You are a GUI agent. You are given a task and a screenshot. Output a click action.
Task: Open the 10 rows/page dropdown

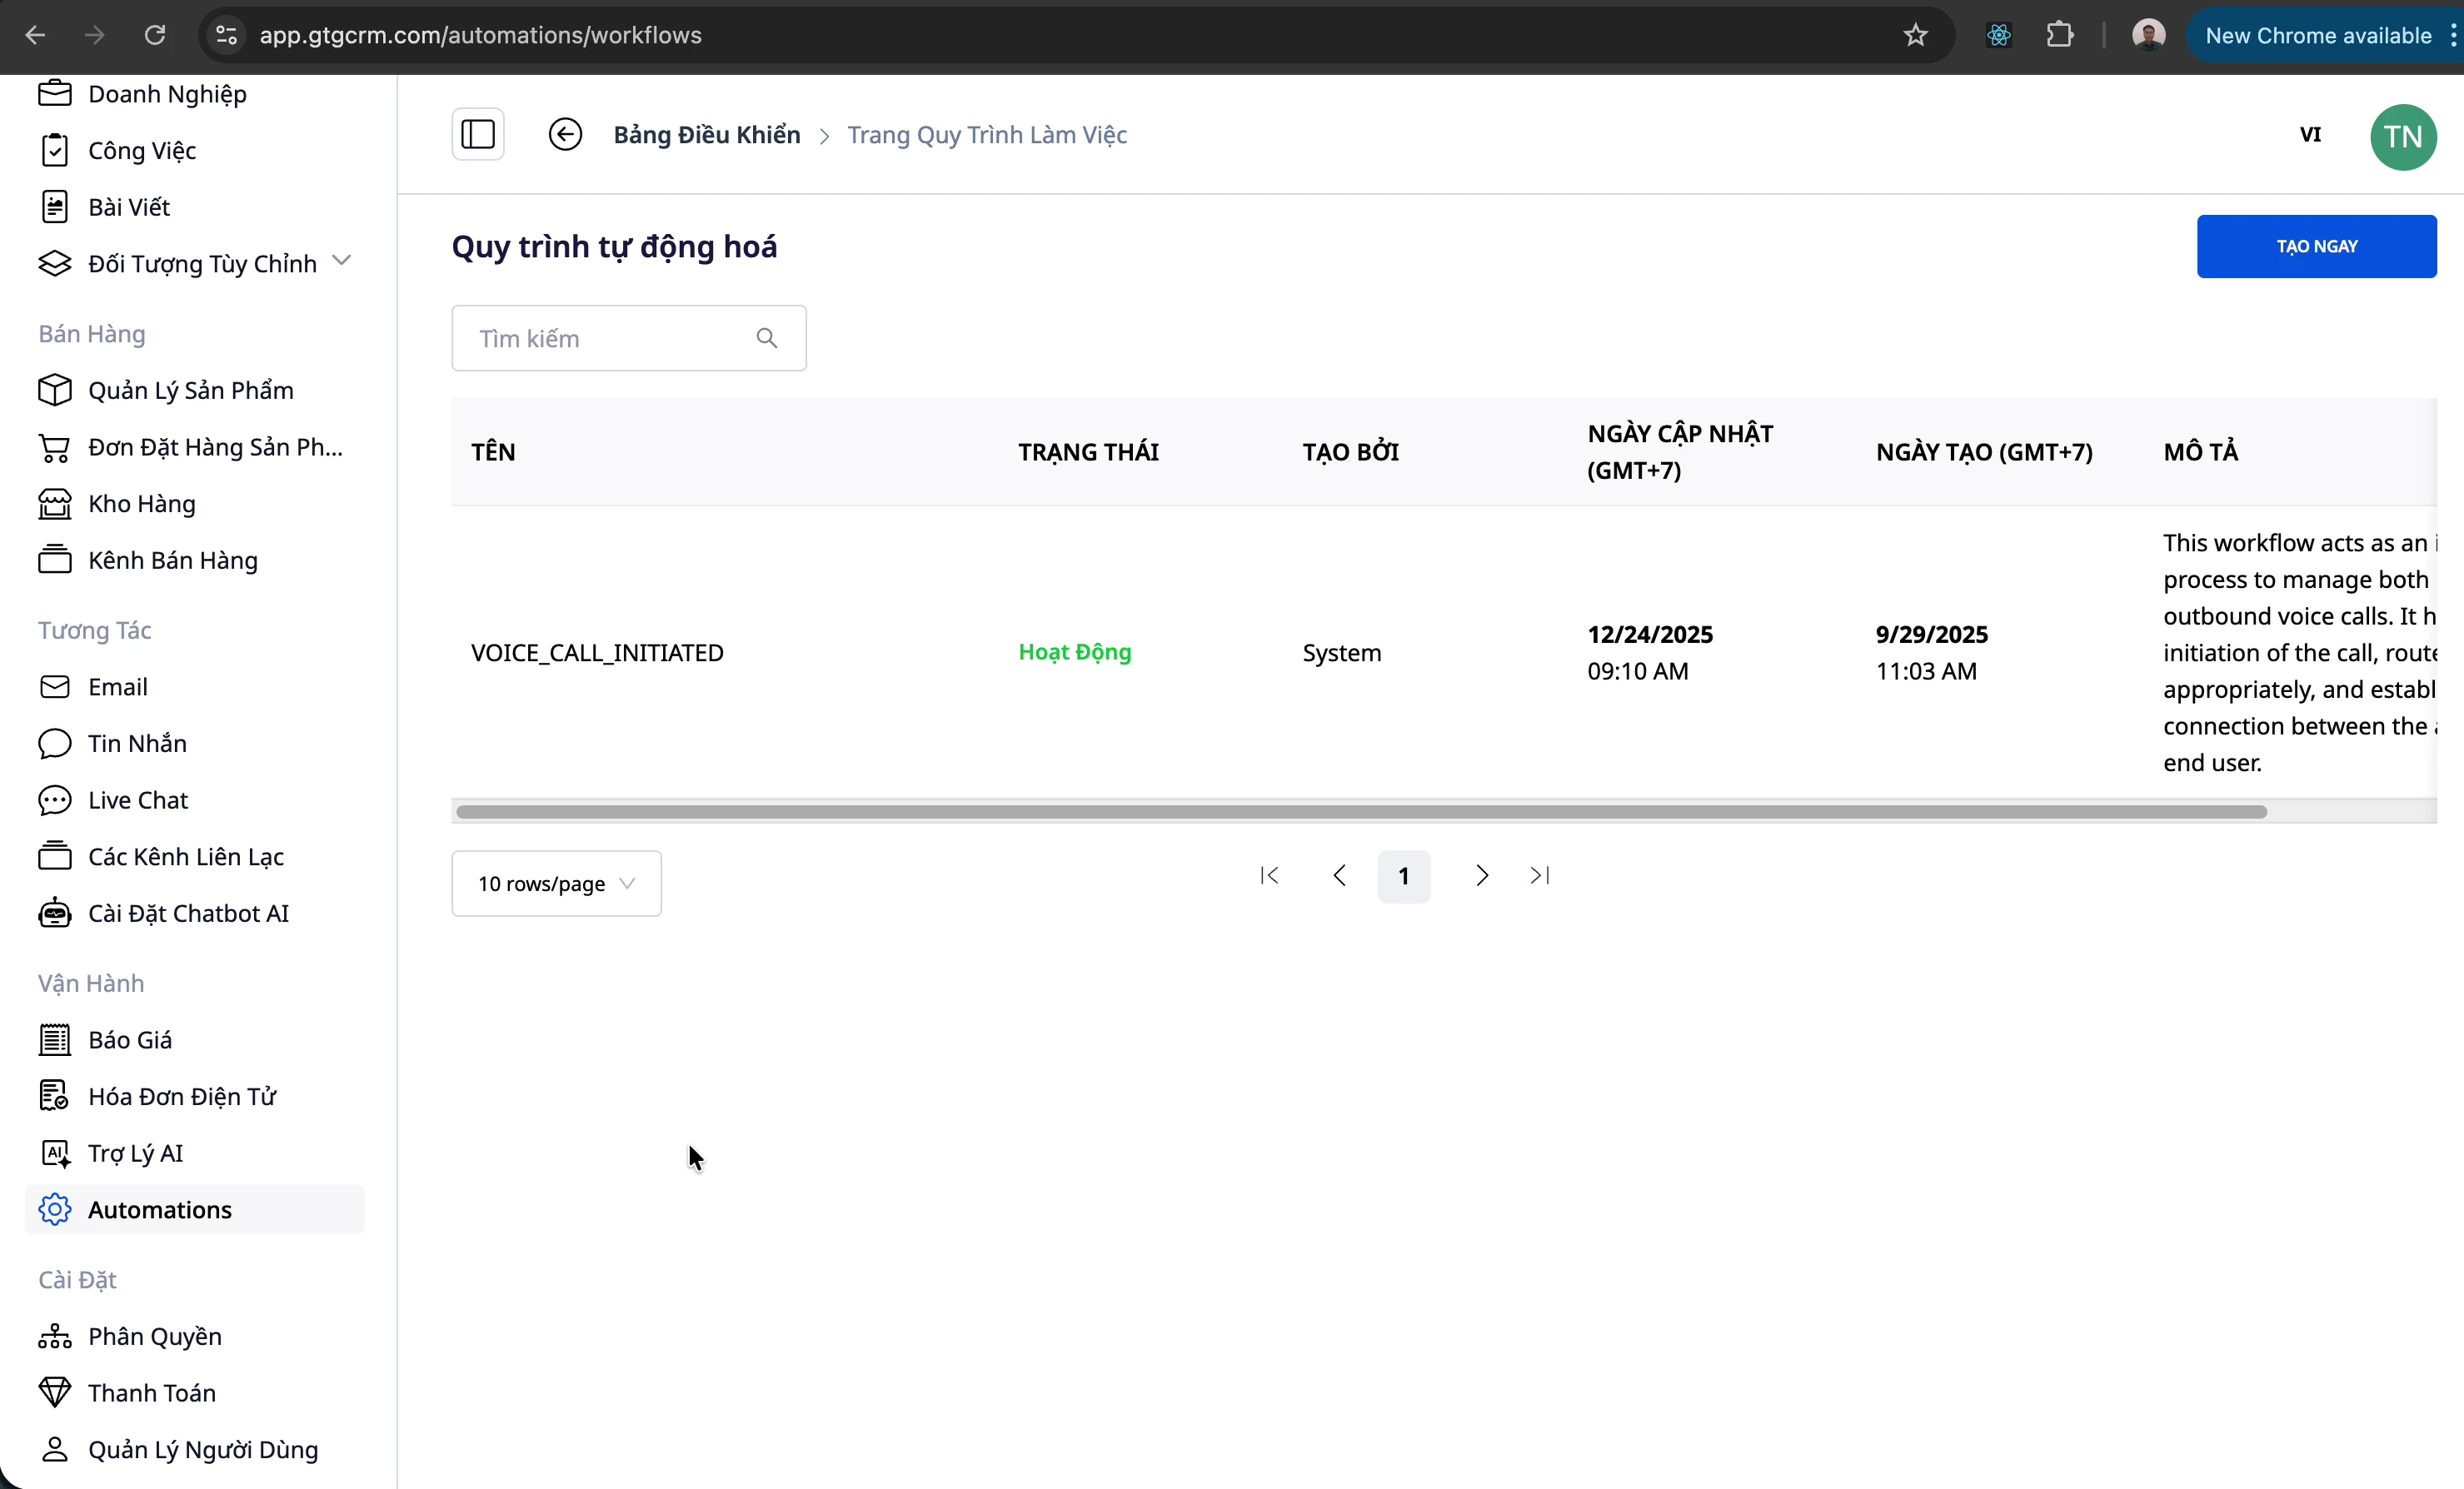pos(556,883)
